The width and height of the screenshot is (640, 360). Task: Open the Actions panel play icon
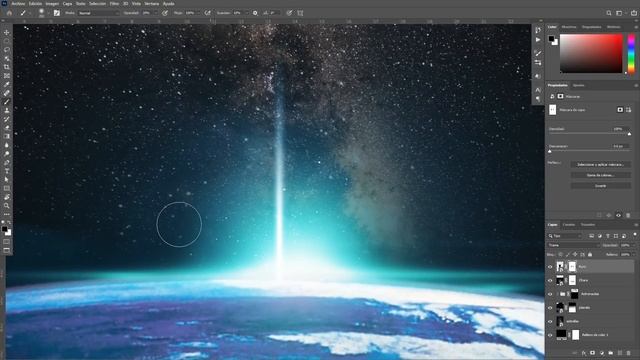pyautogui.click(x=538, y=40)
